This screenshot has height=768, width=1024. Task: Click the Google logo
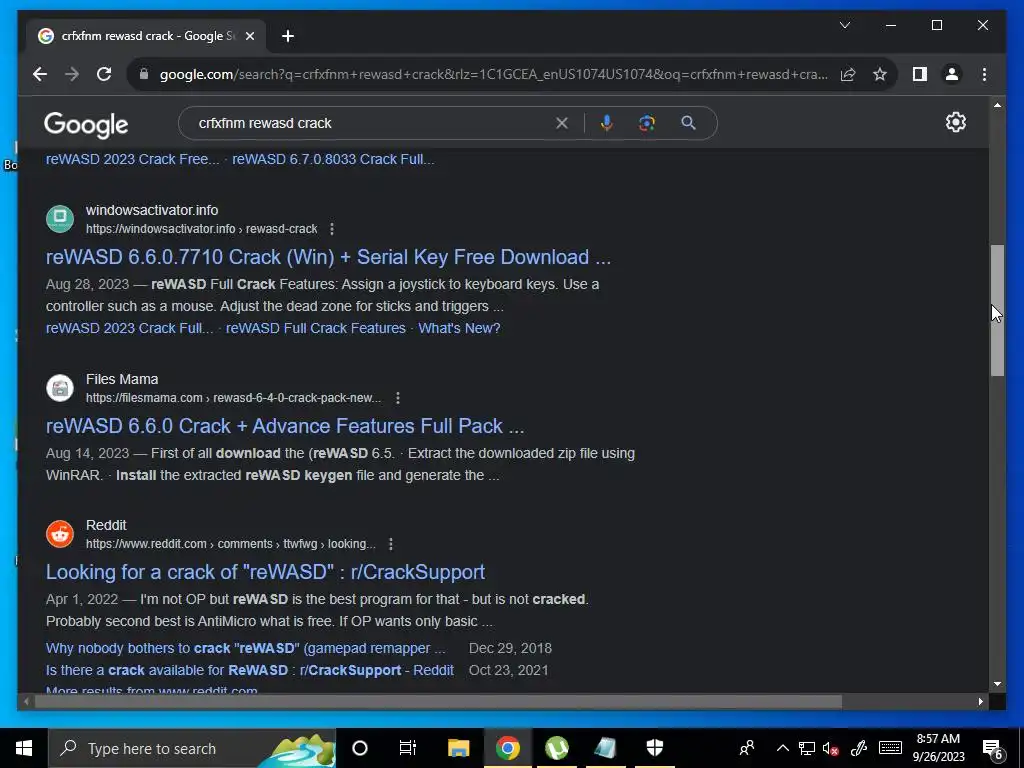click(x=86, y=124)
